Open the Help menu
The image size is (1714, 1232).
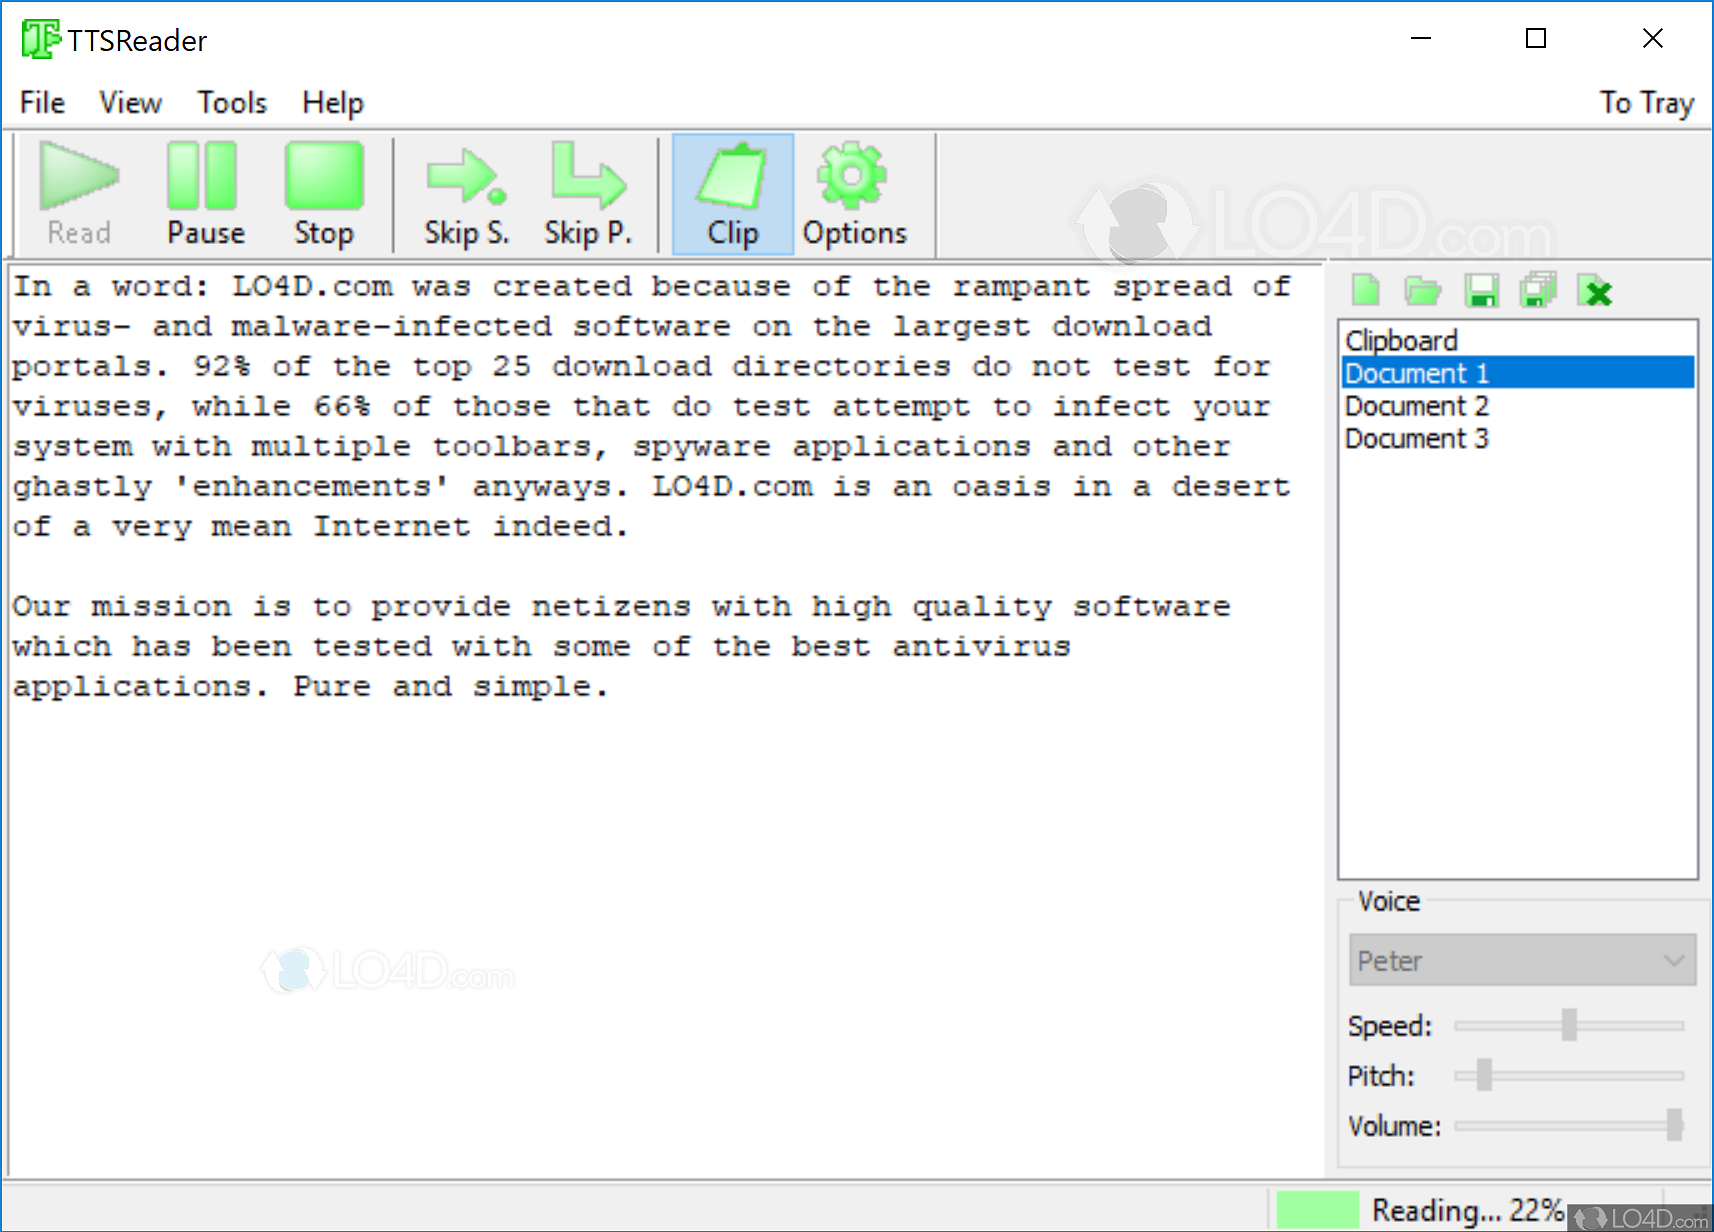333,103
